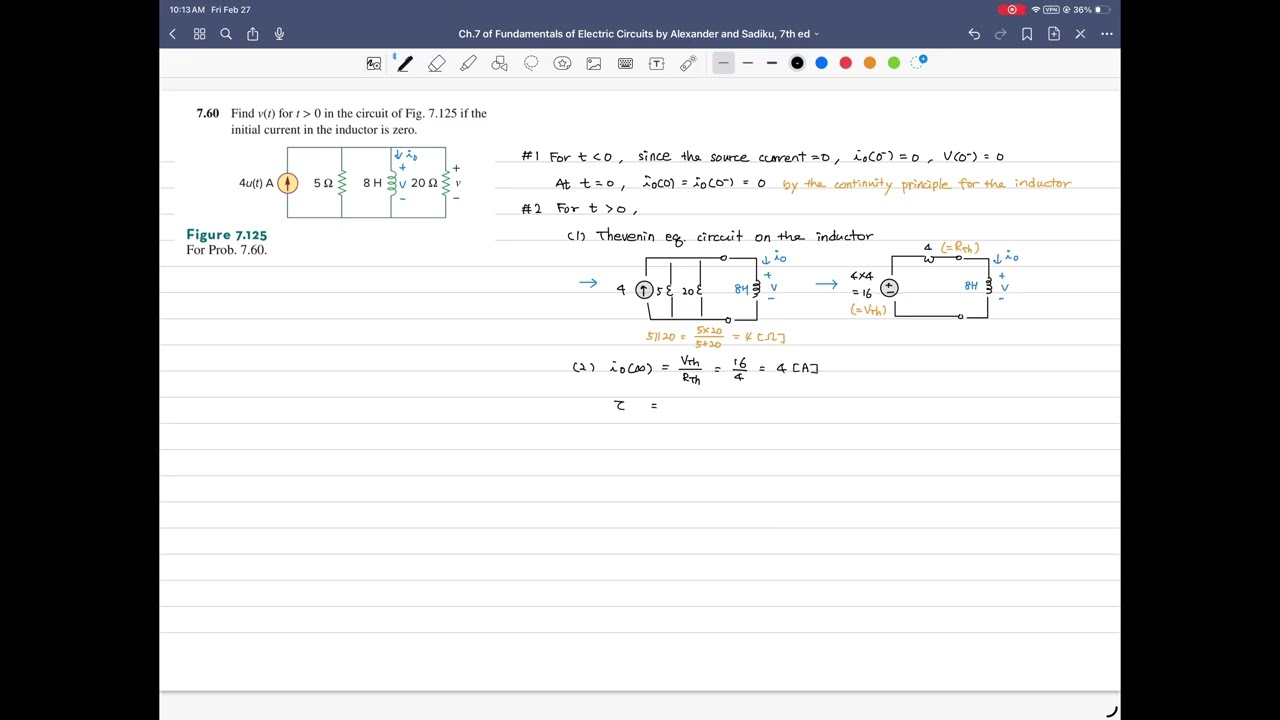
Task: Switch to keyboard typing tool
Action: pos(625,63)
